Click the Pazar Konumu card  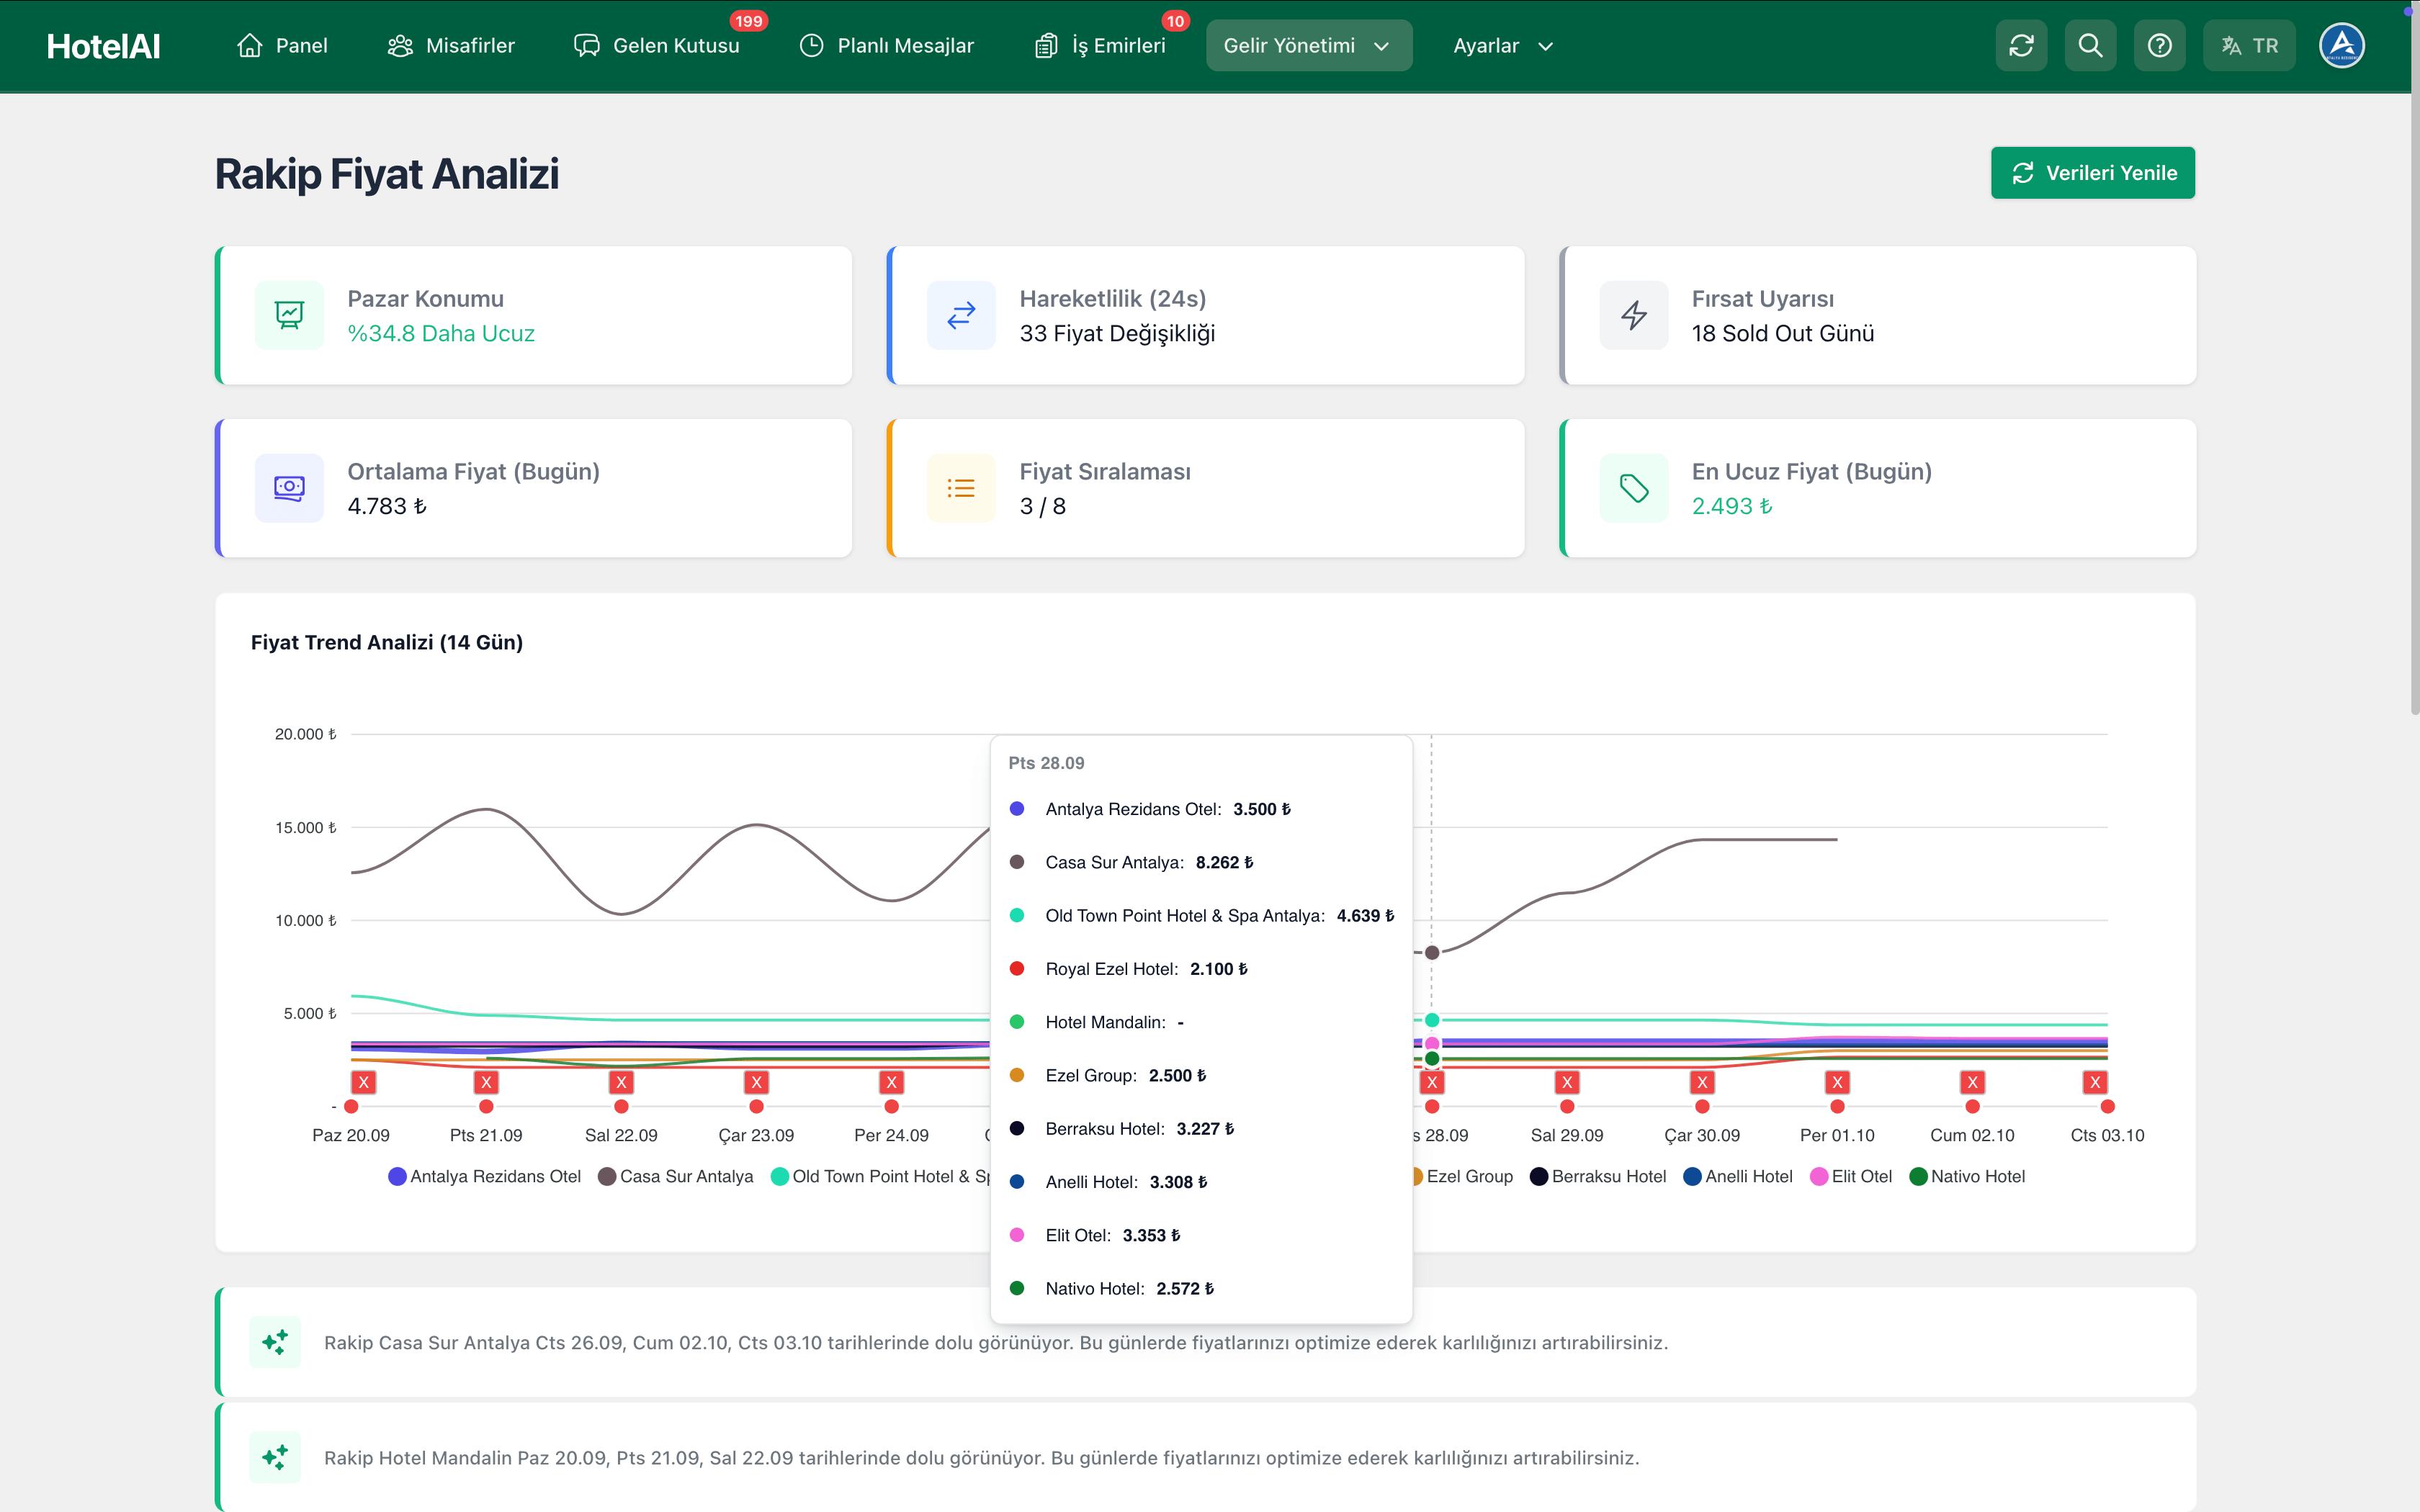(x=534, y=315)
